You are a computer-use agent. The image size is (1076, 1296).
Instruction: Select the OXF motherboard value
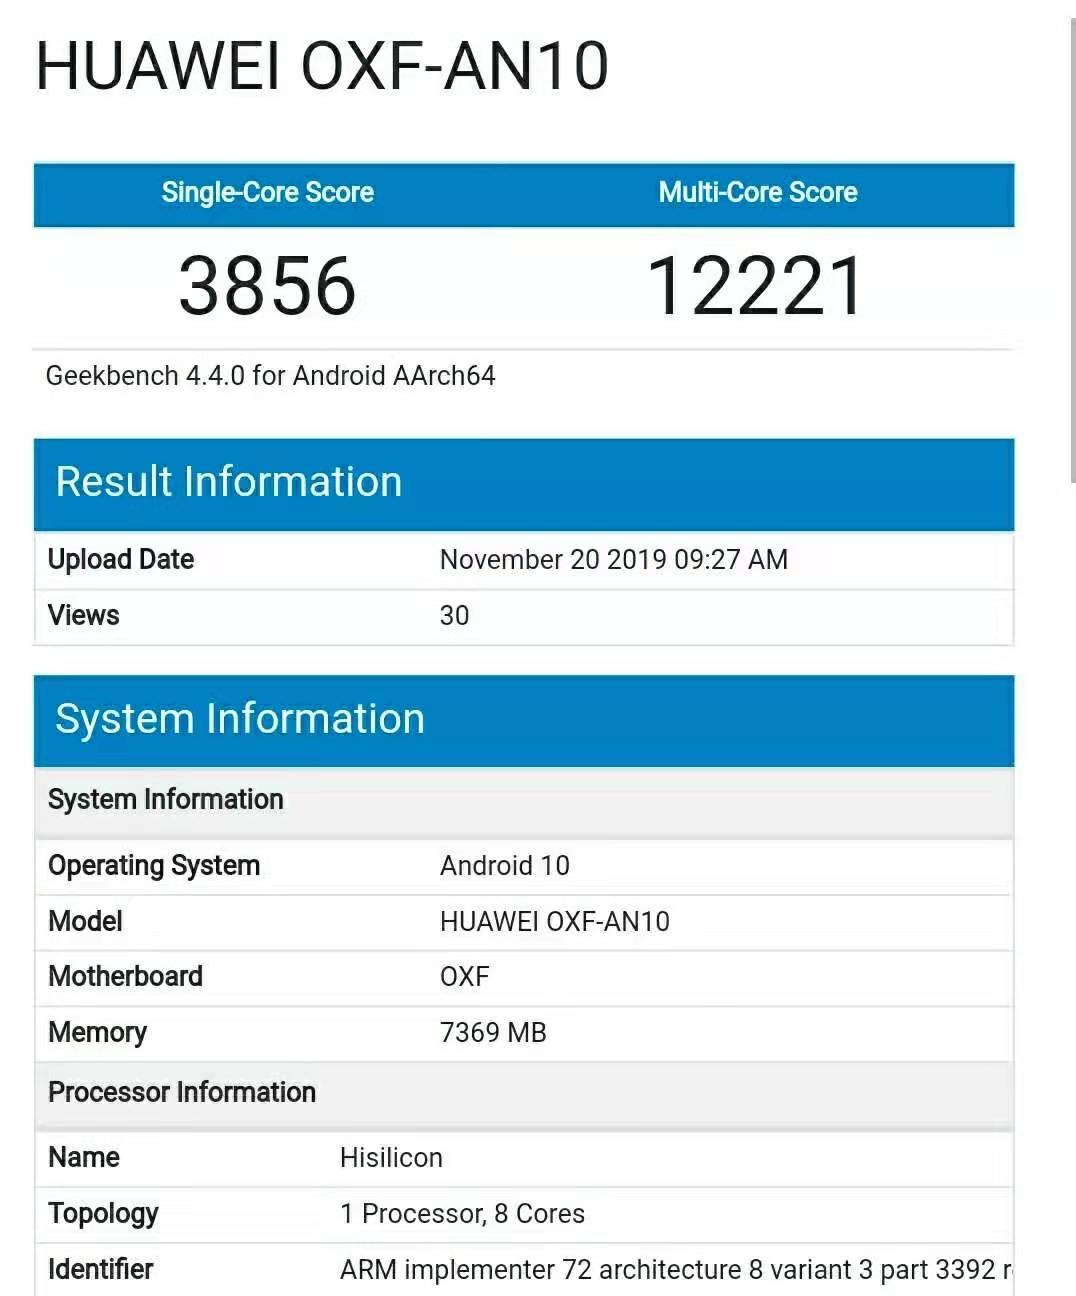pyautogui.click(x=464, y=977)
